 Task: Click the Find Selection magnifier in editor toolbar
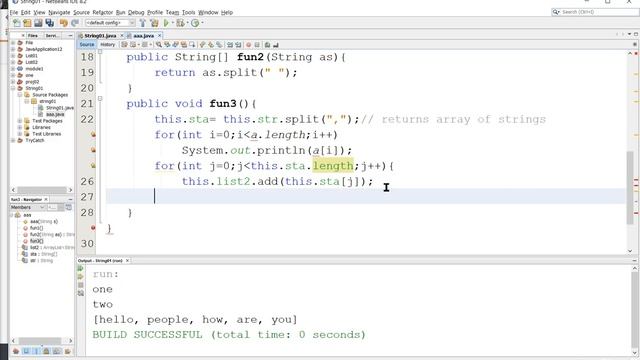(x=158, y=44)
